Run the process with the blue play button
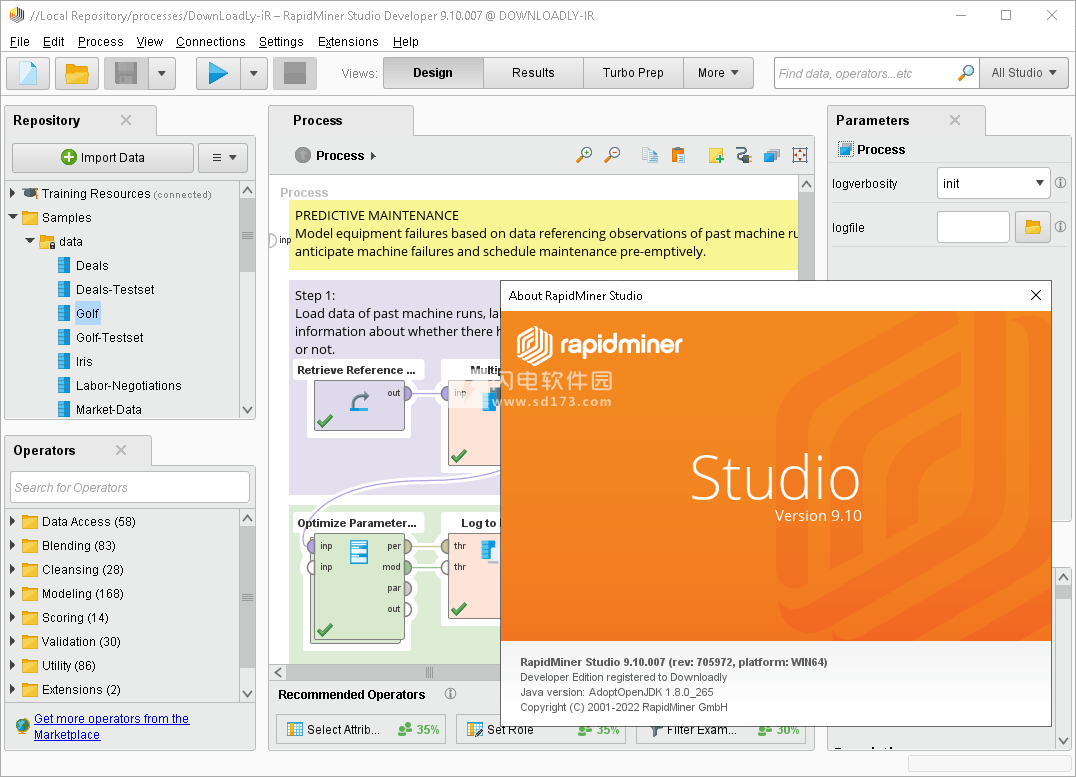The image size is (1076, 777). [x=218, y=73]
